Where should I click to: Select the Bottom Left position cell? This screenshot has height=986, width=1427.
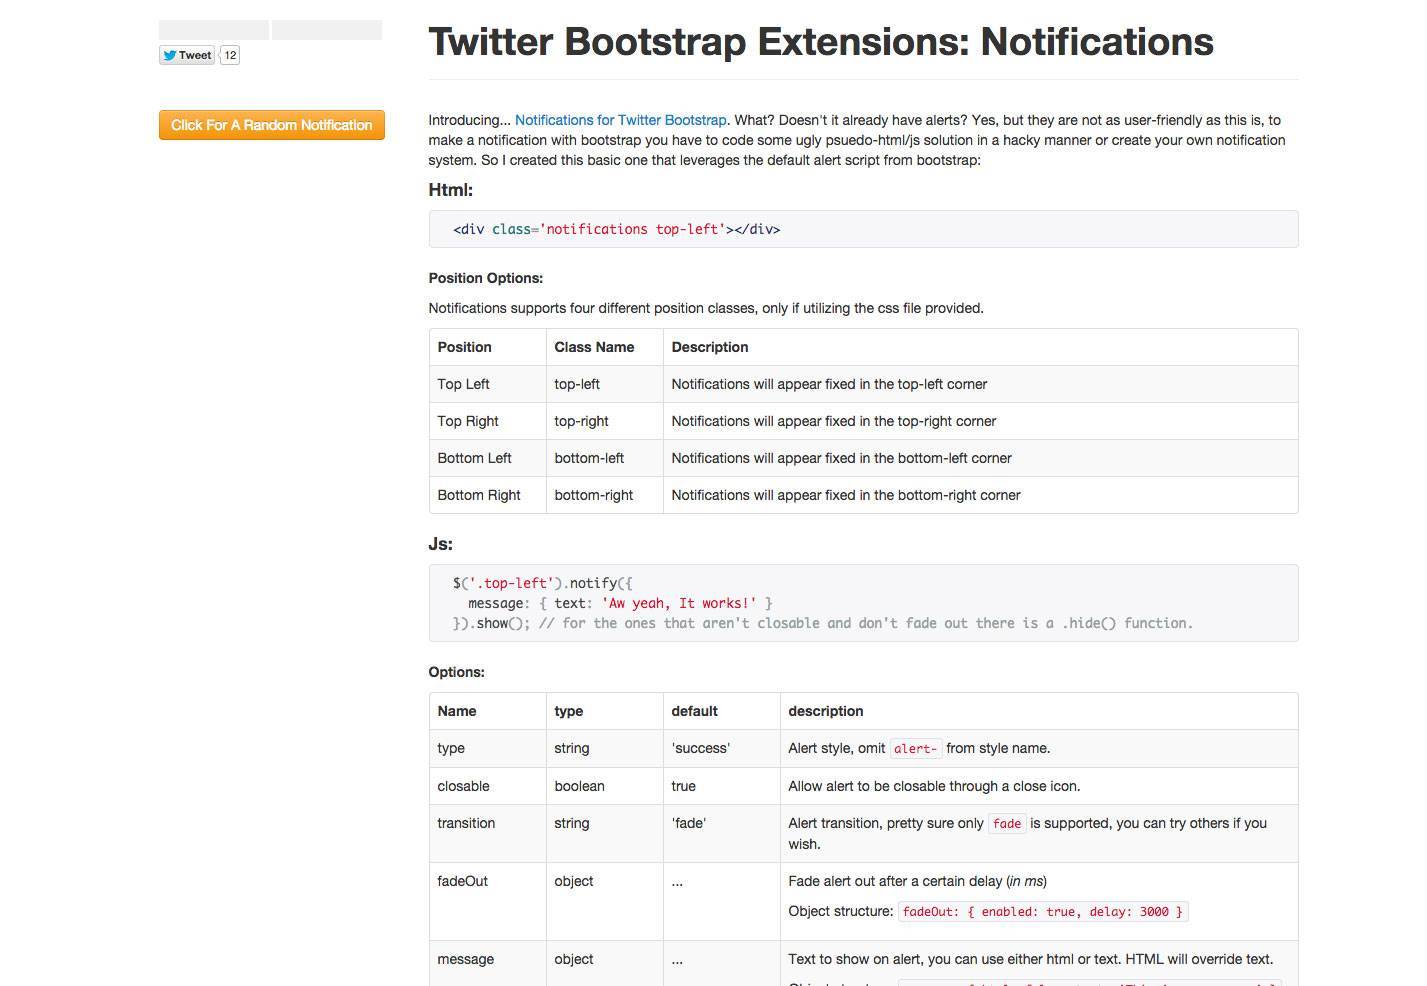[x=488, y=458]
